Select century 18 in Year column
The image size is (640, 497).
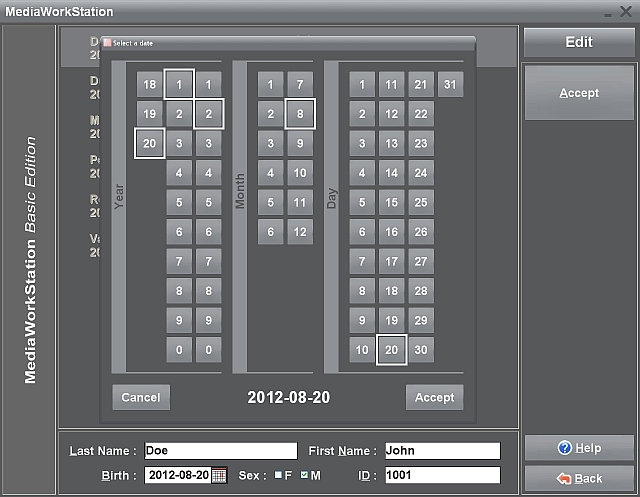tap(149, 84)
